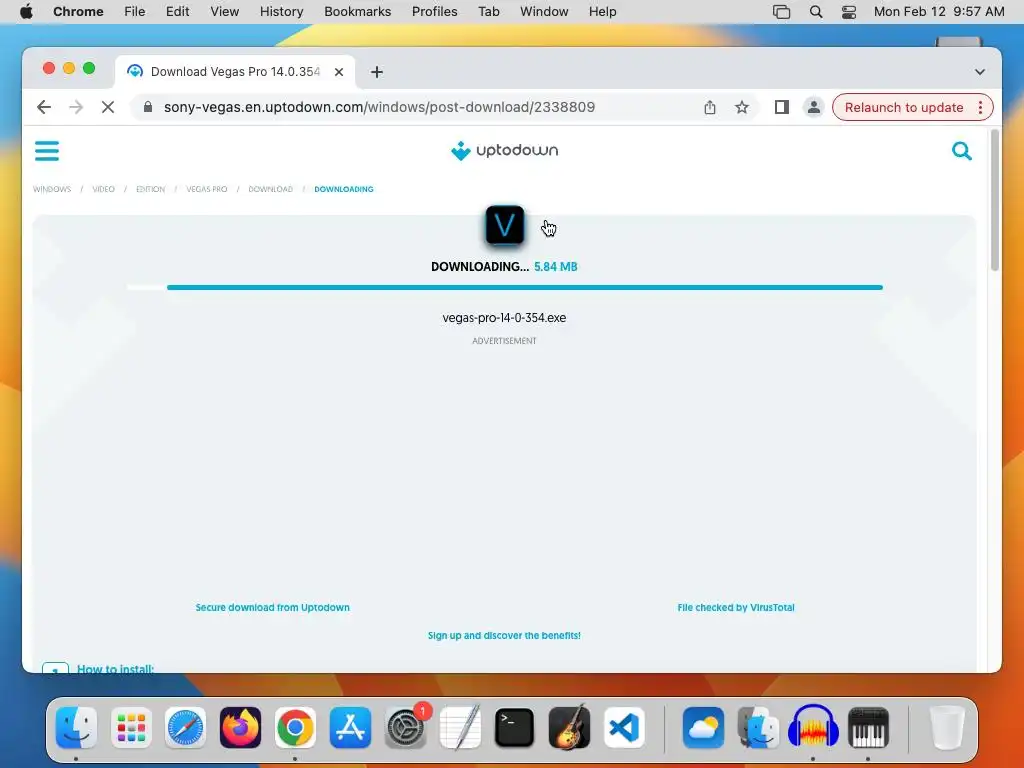Image resolution: width=1024 pixels, height=768 pixels.
Task: Click Relaunch to update button
Action: click(x=904, y=107)
